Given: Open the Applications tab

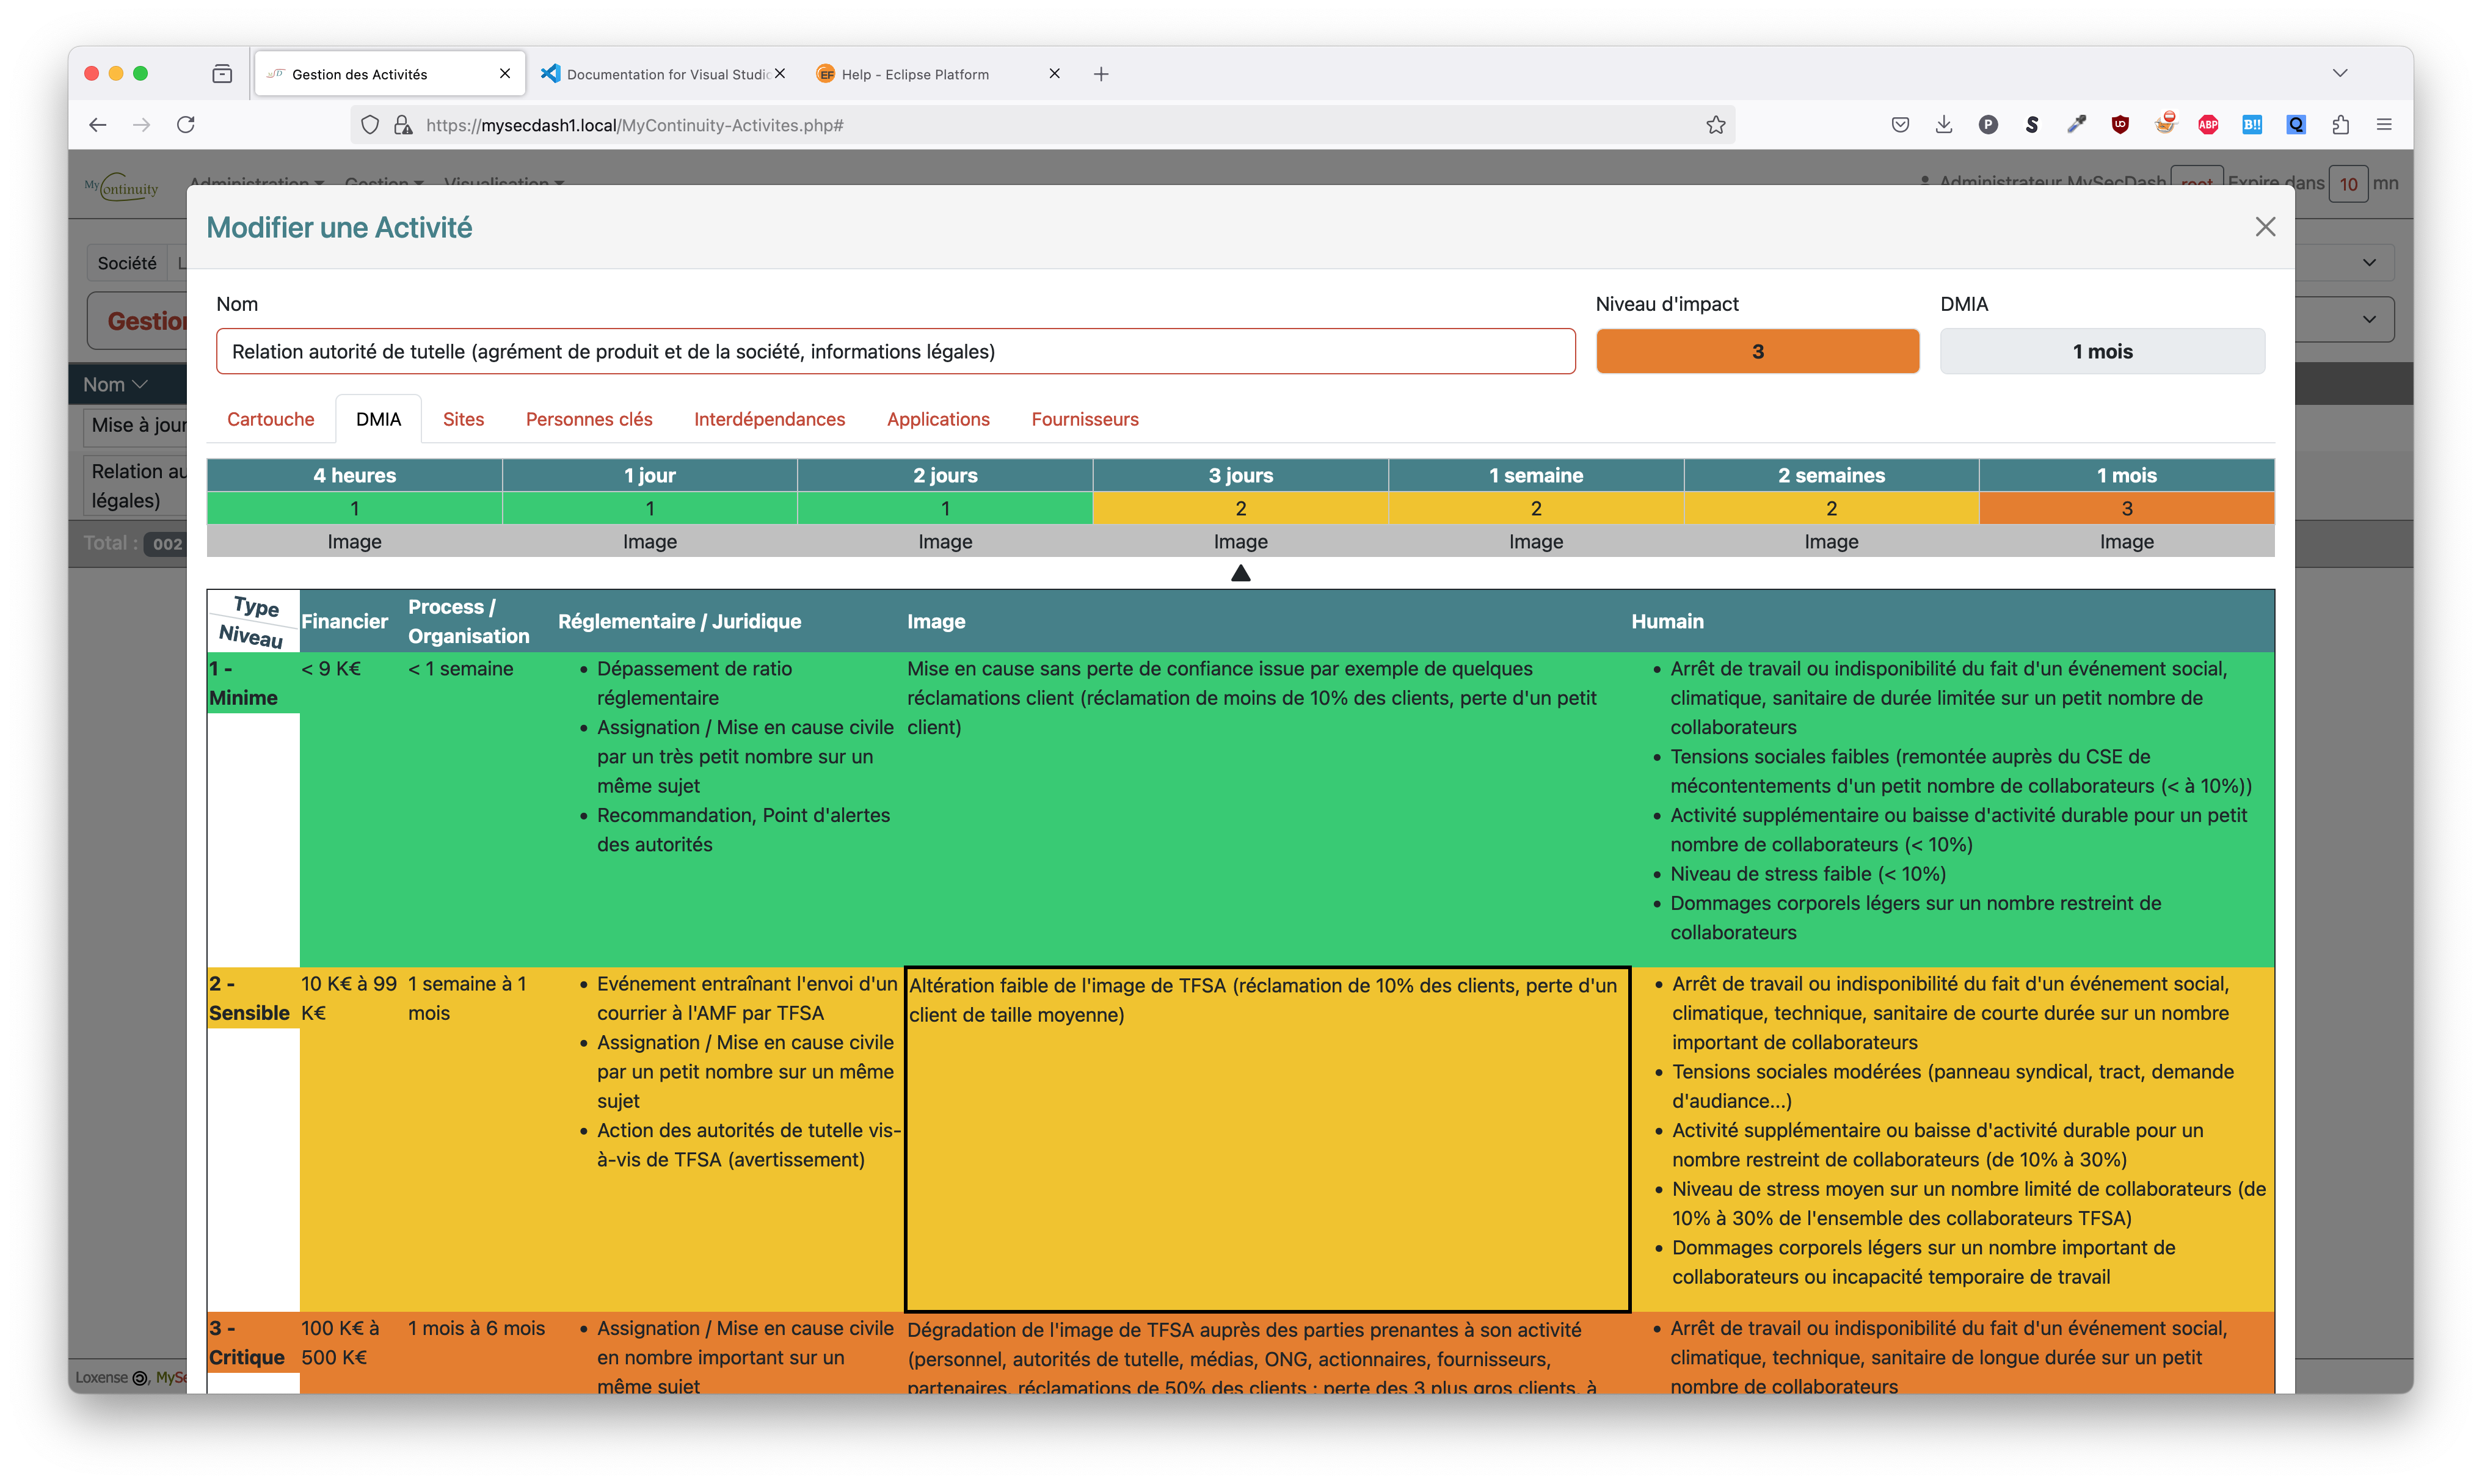Looking at the screenshot, I should point(938,419).
